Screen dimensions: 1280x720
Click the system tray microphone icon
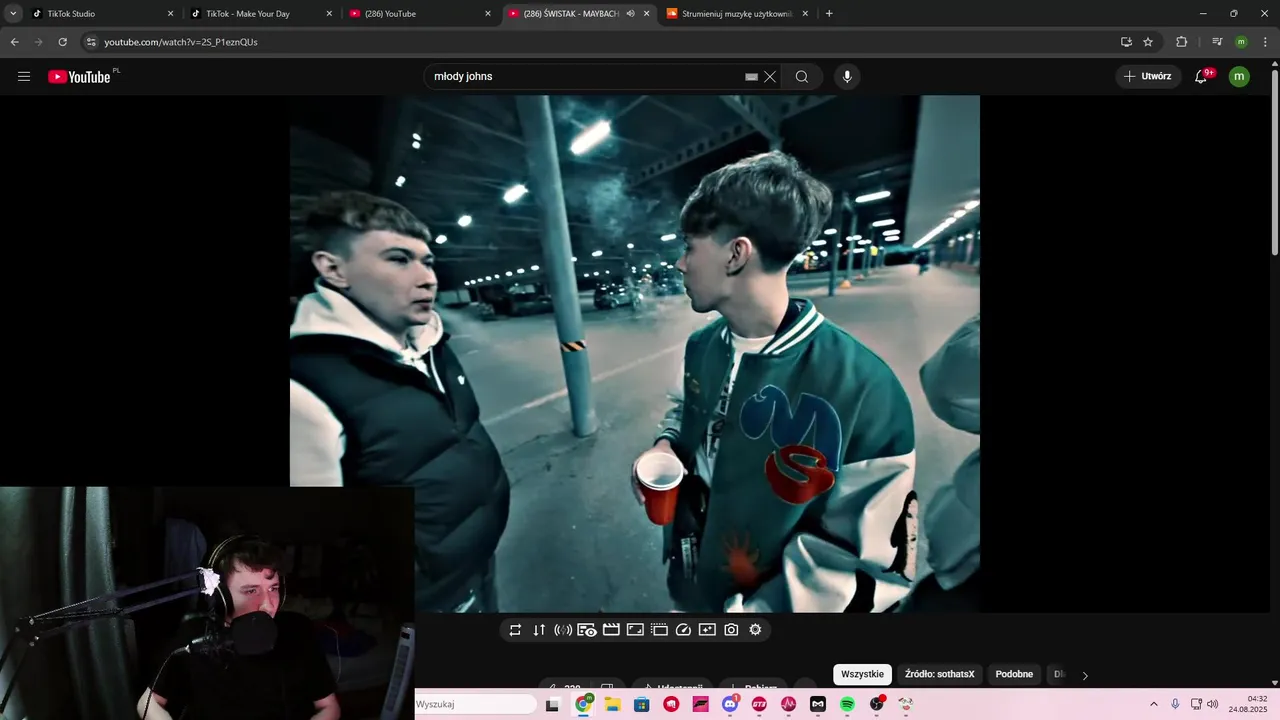click(x=1175, y=704)
